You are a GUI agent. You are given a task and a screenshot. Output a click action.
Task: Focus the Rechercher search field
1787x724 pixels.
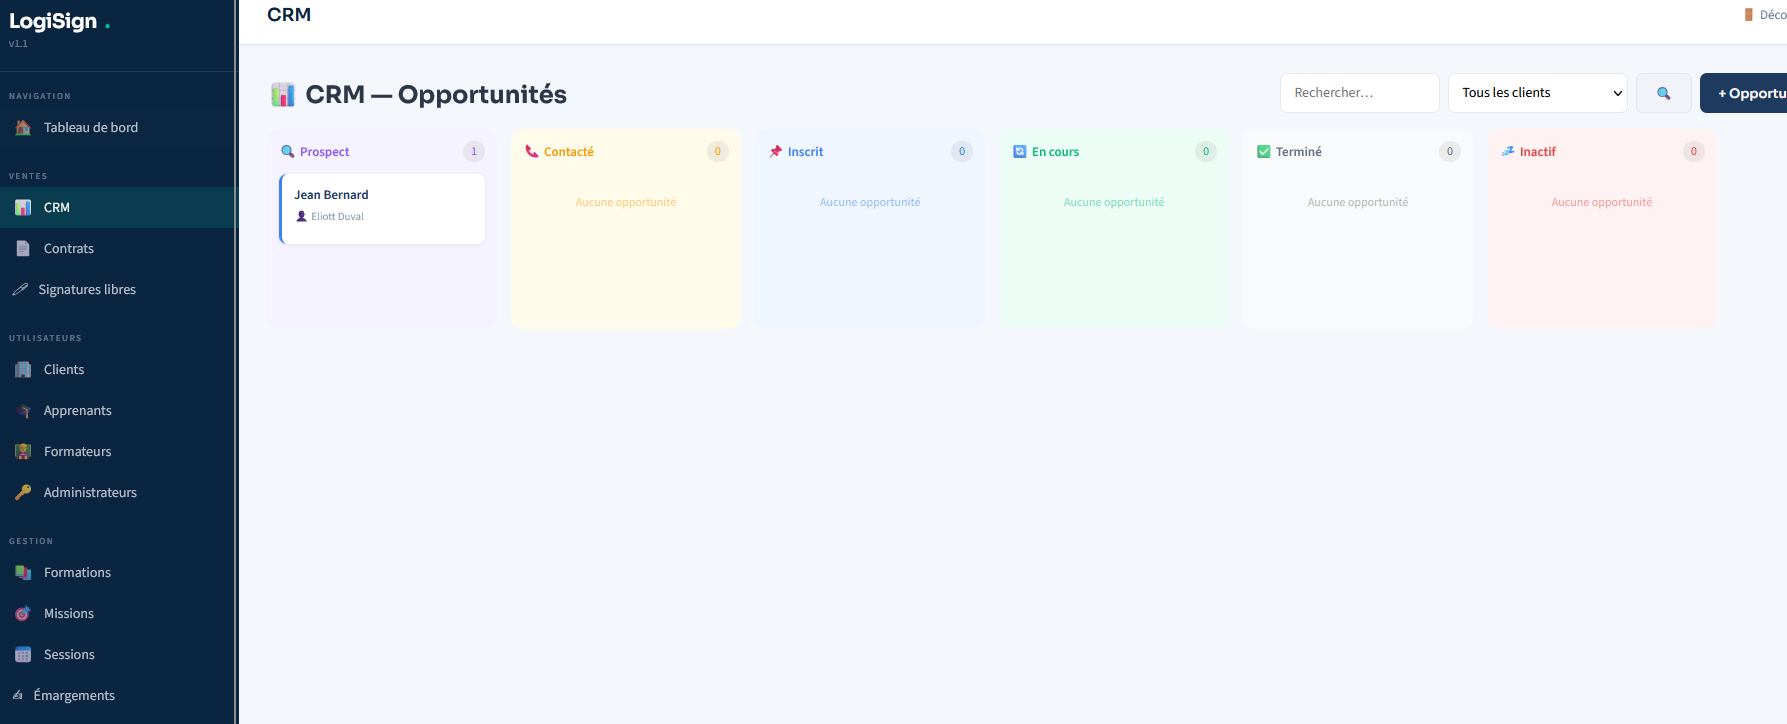pos(1359,93)
